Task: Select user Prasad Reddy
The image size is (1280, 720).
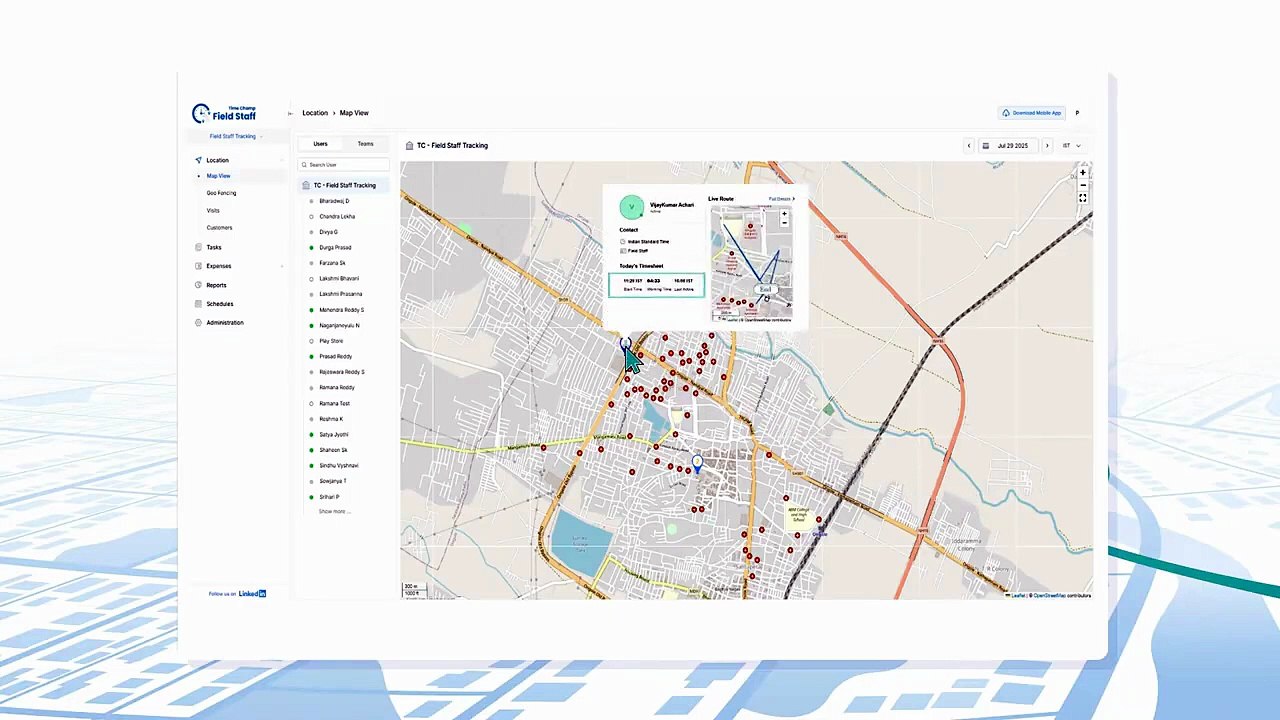Action: point(335,356)
